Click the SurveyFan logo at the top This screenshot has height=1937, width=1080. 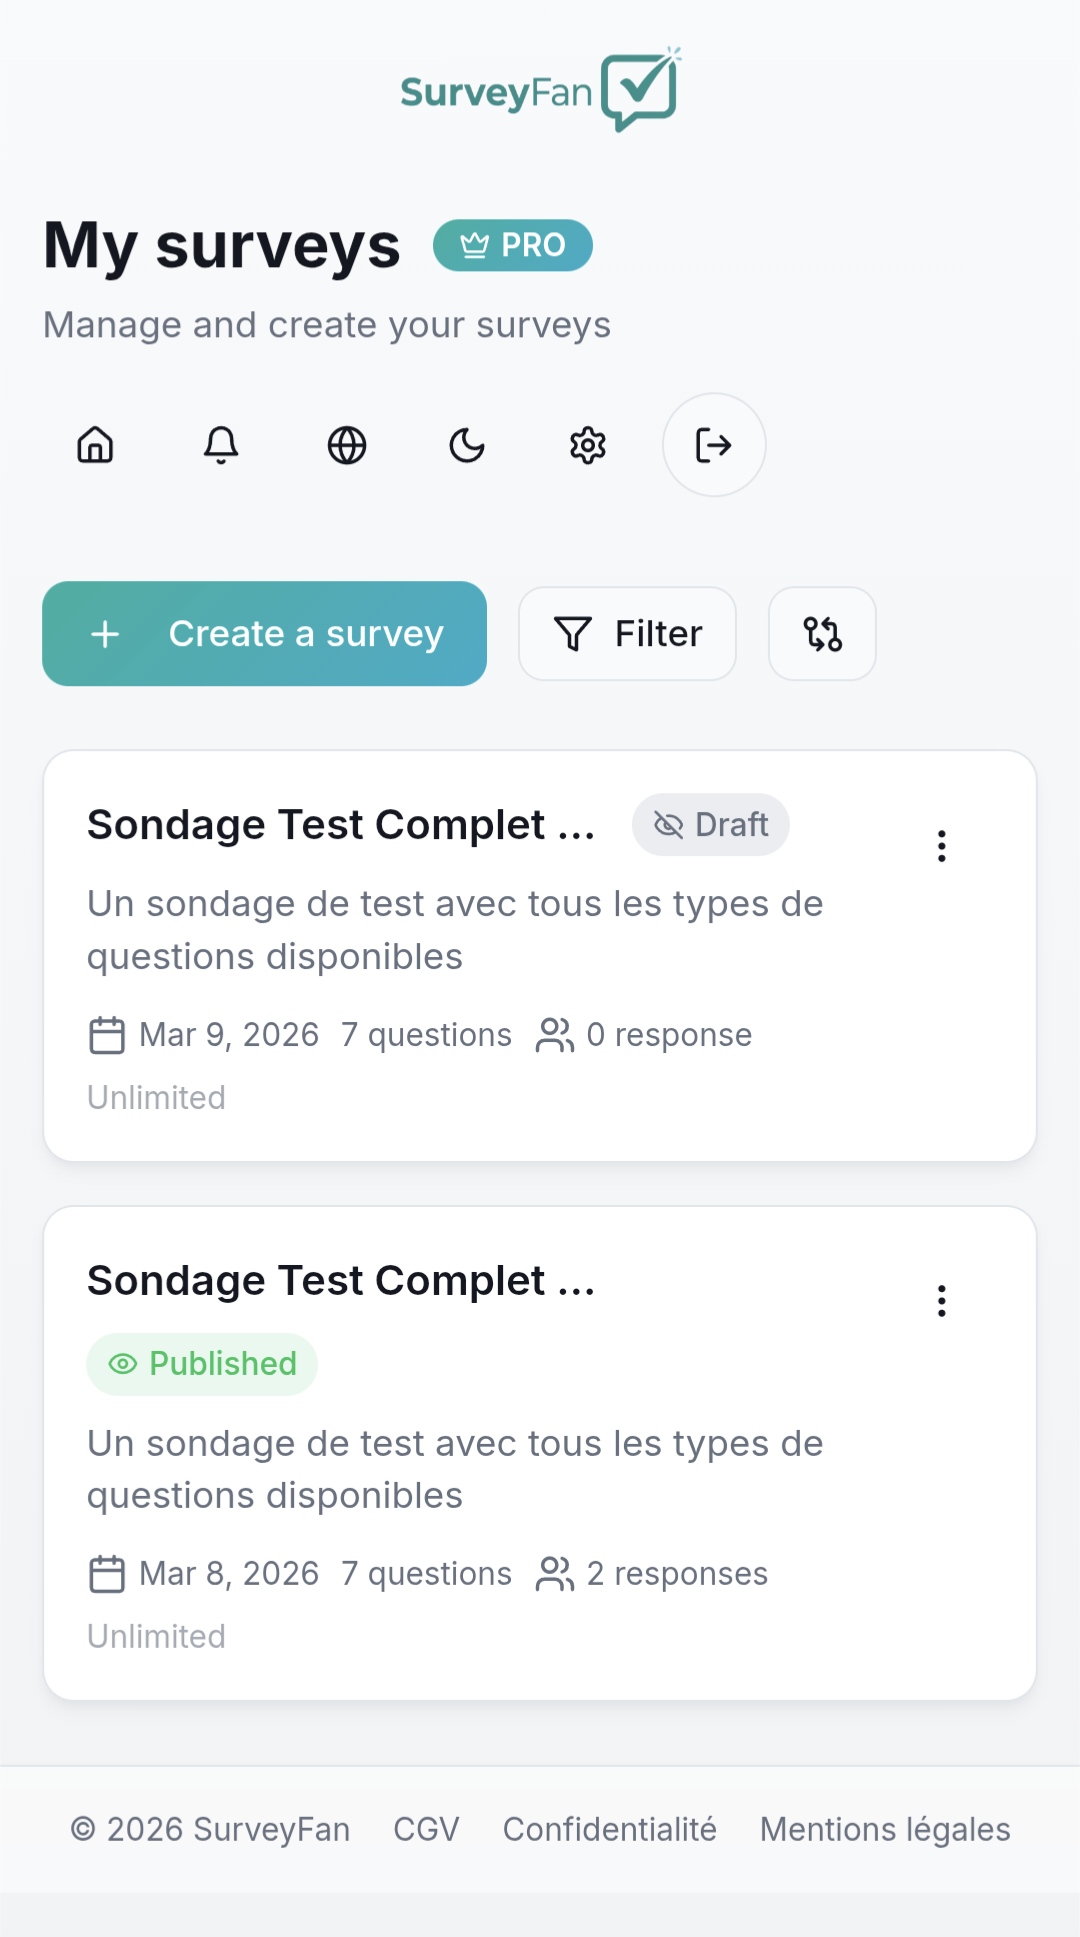coord(538,88)
